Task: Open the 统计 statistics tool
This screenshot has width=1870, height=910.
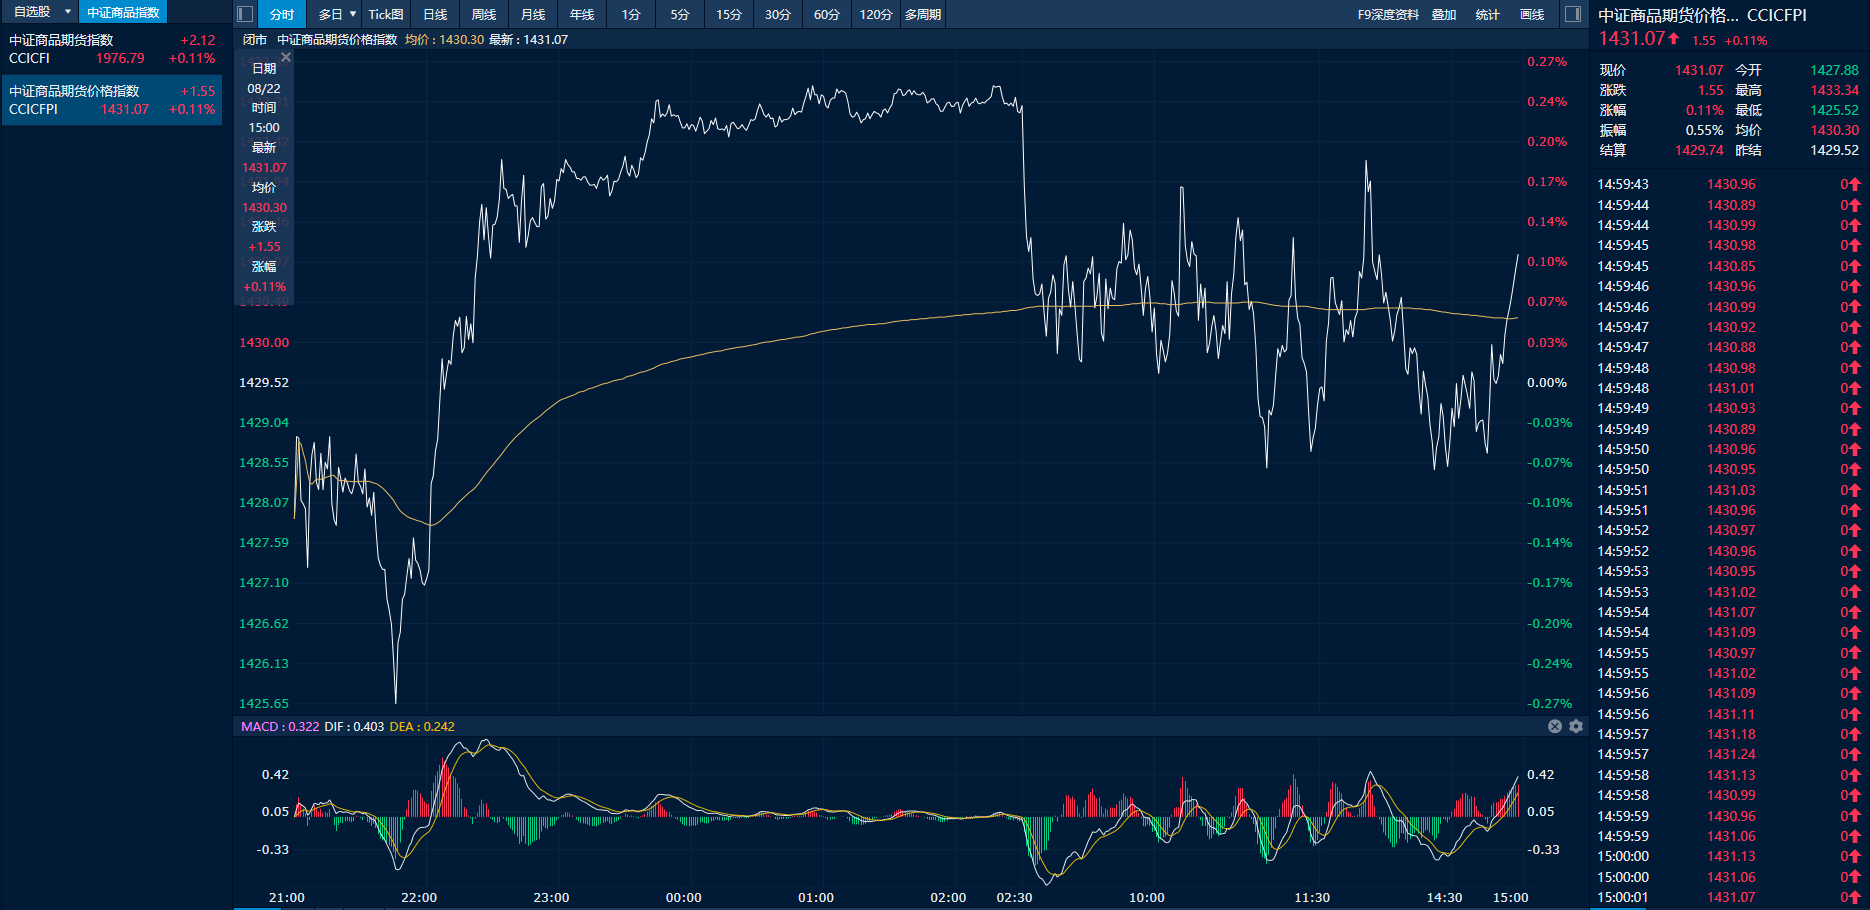Action: (1488, 14)
